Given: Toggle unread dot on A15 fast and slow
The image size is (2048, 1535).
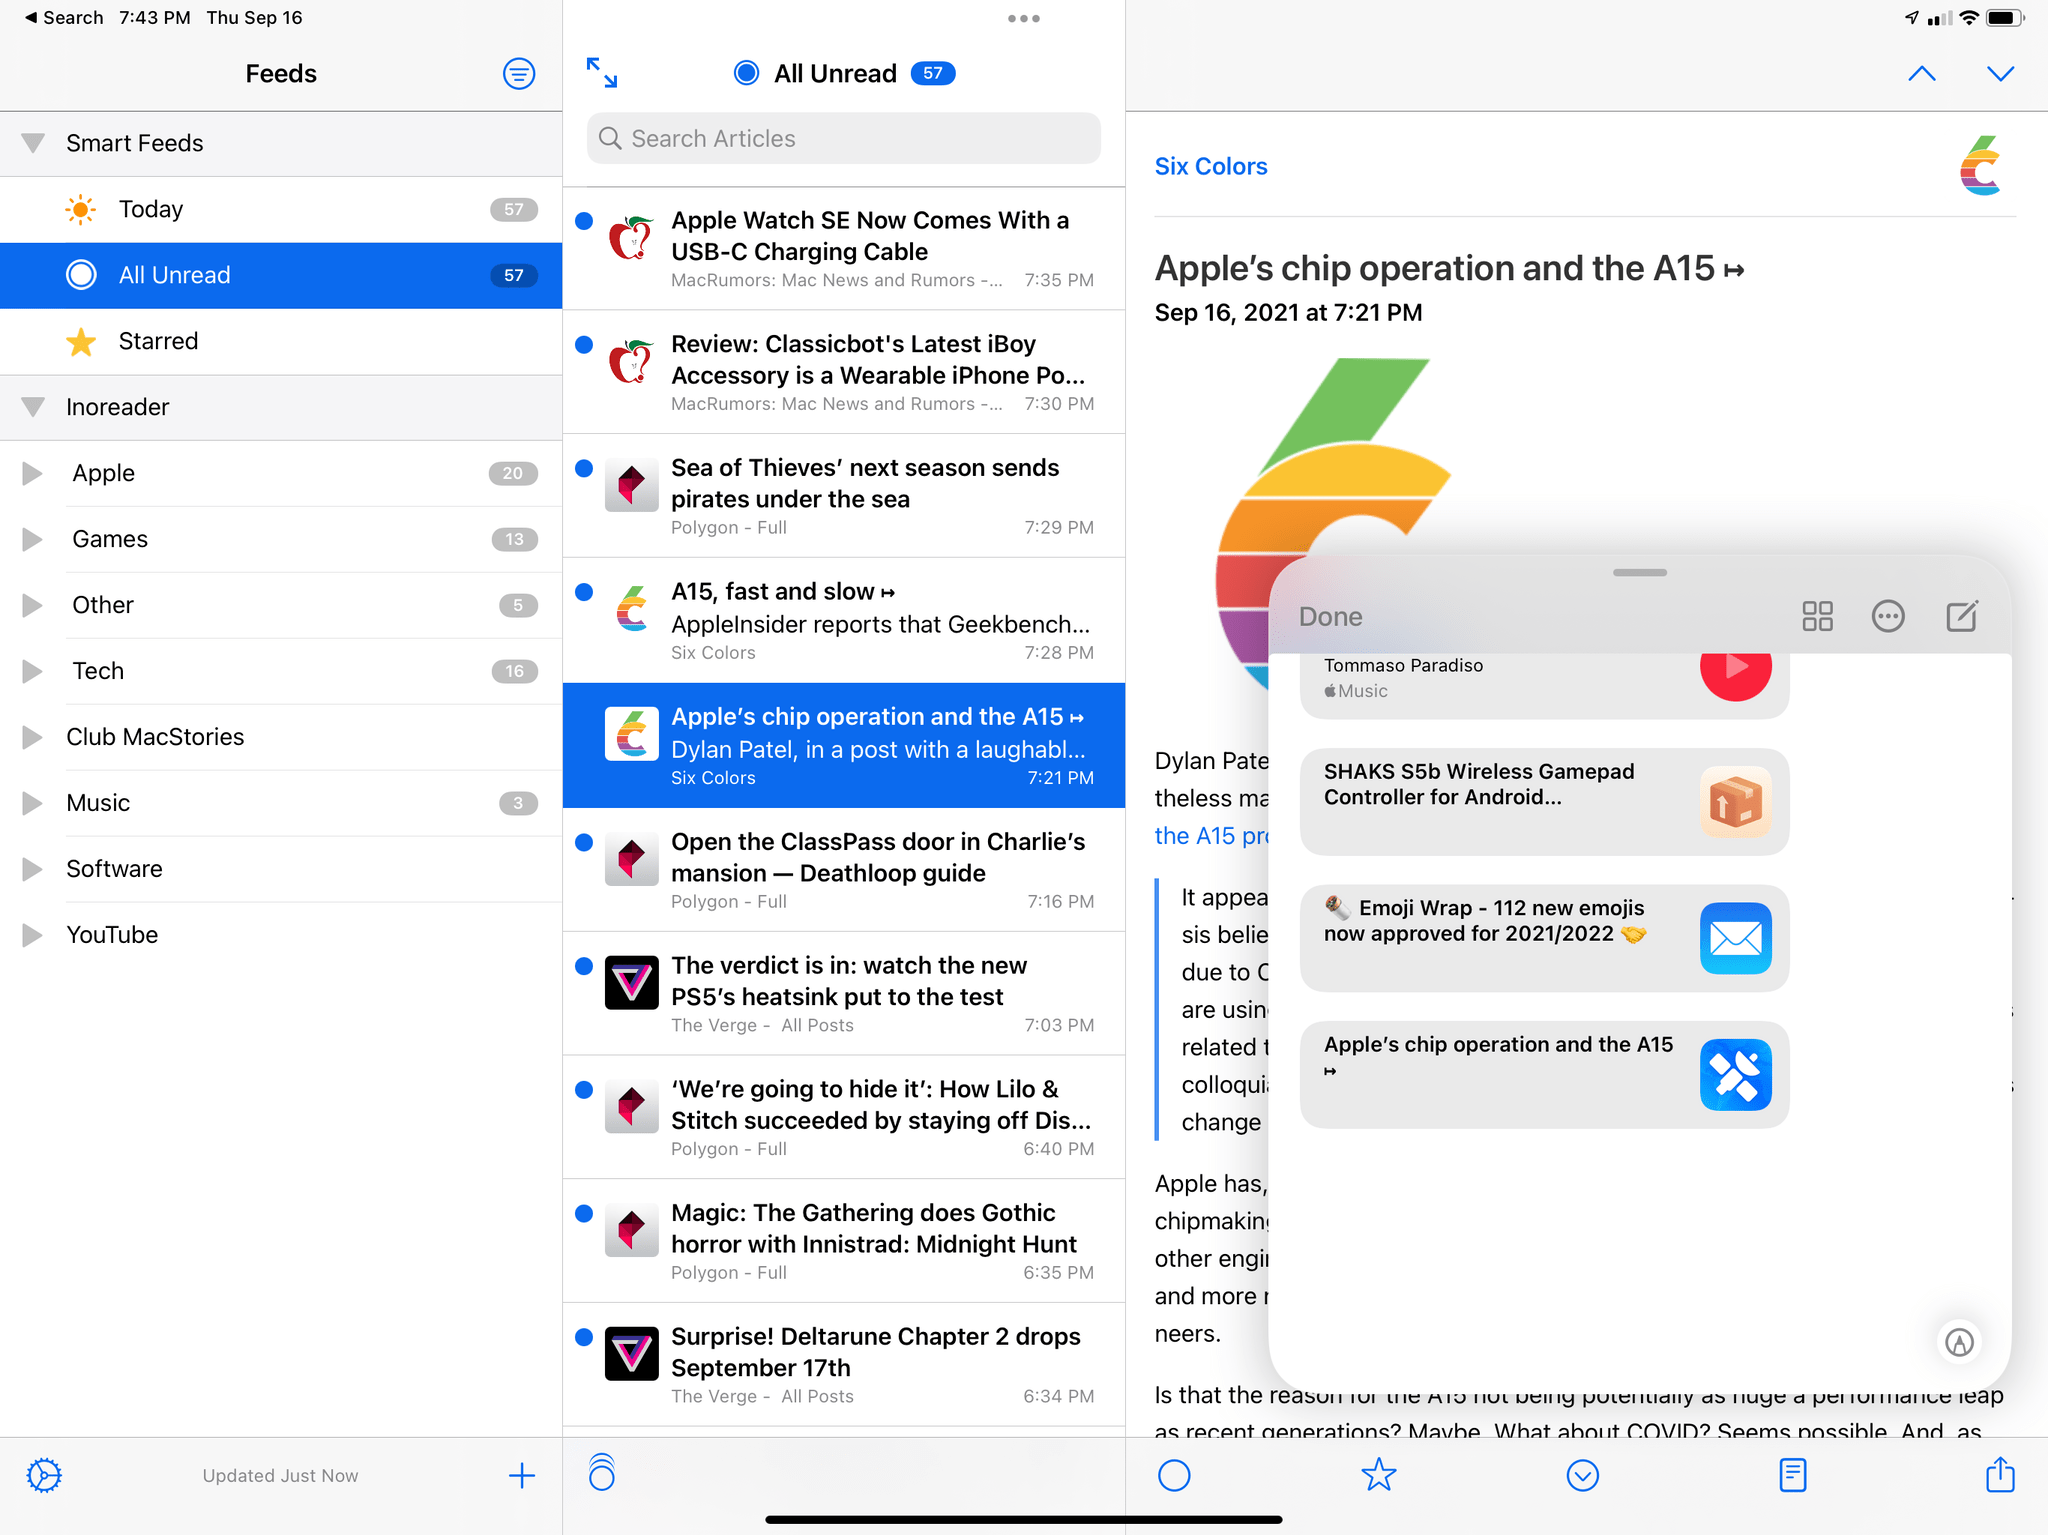Looking at the screenshot, I should tap(585, 592).
